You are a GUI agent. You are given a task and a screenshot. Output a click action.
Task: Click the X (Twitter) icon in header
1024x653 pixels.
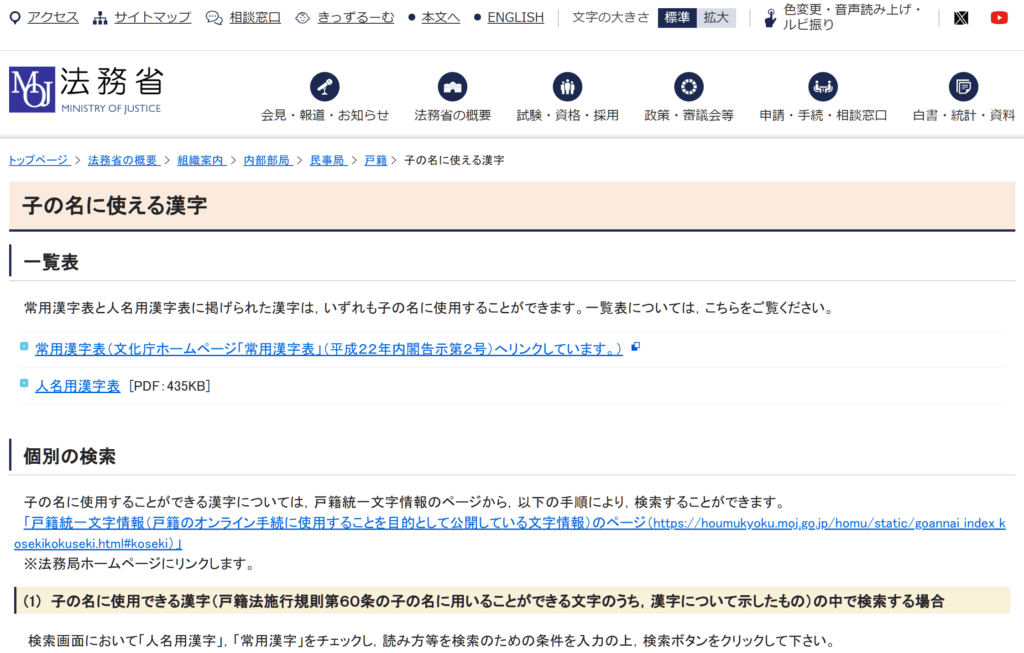961,17
